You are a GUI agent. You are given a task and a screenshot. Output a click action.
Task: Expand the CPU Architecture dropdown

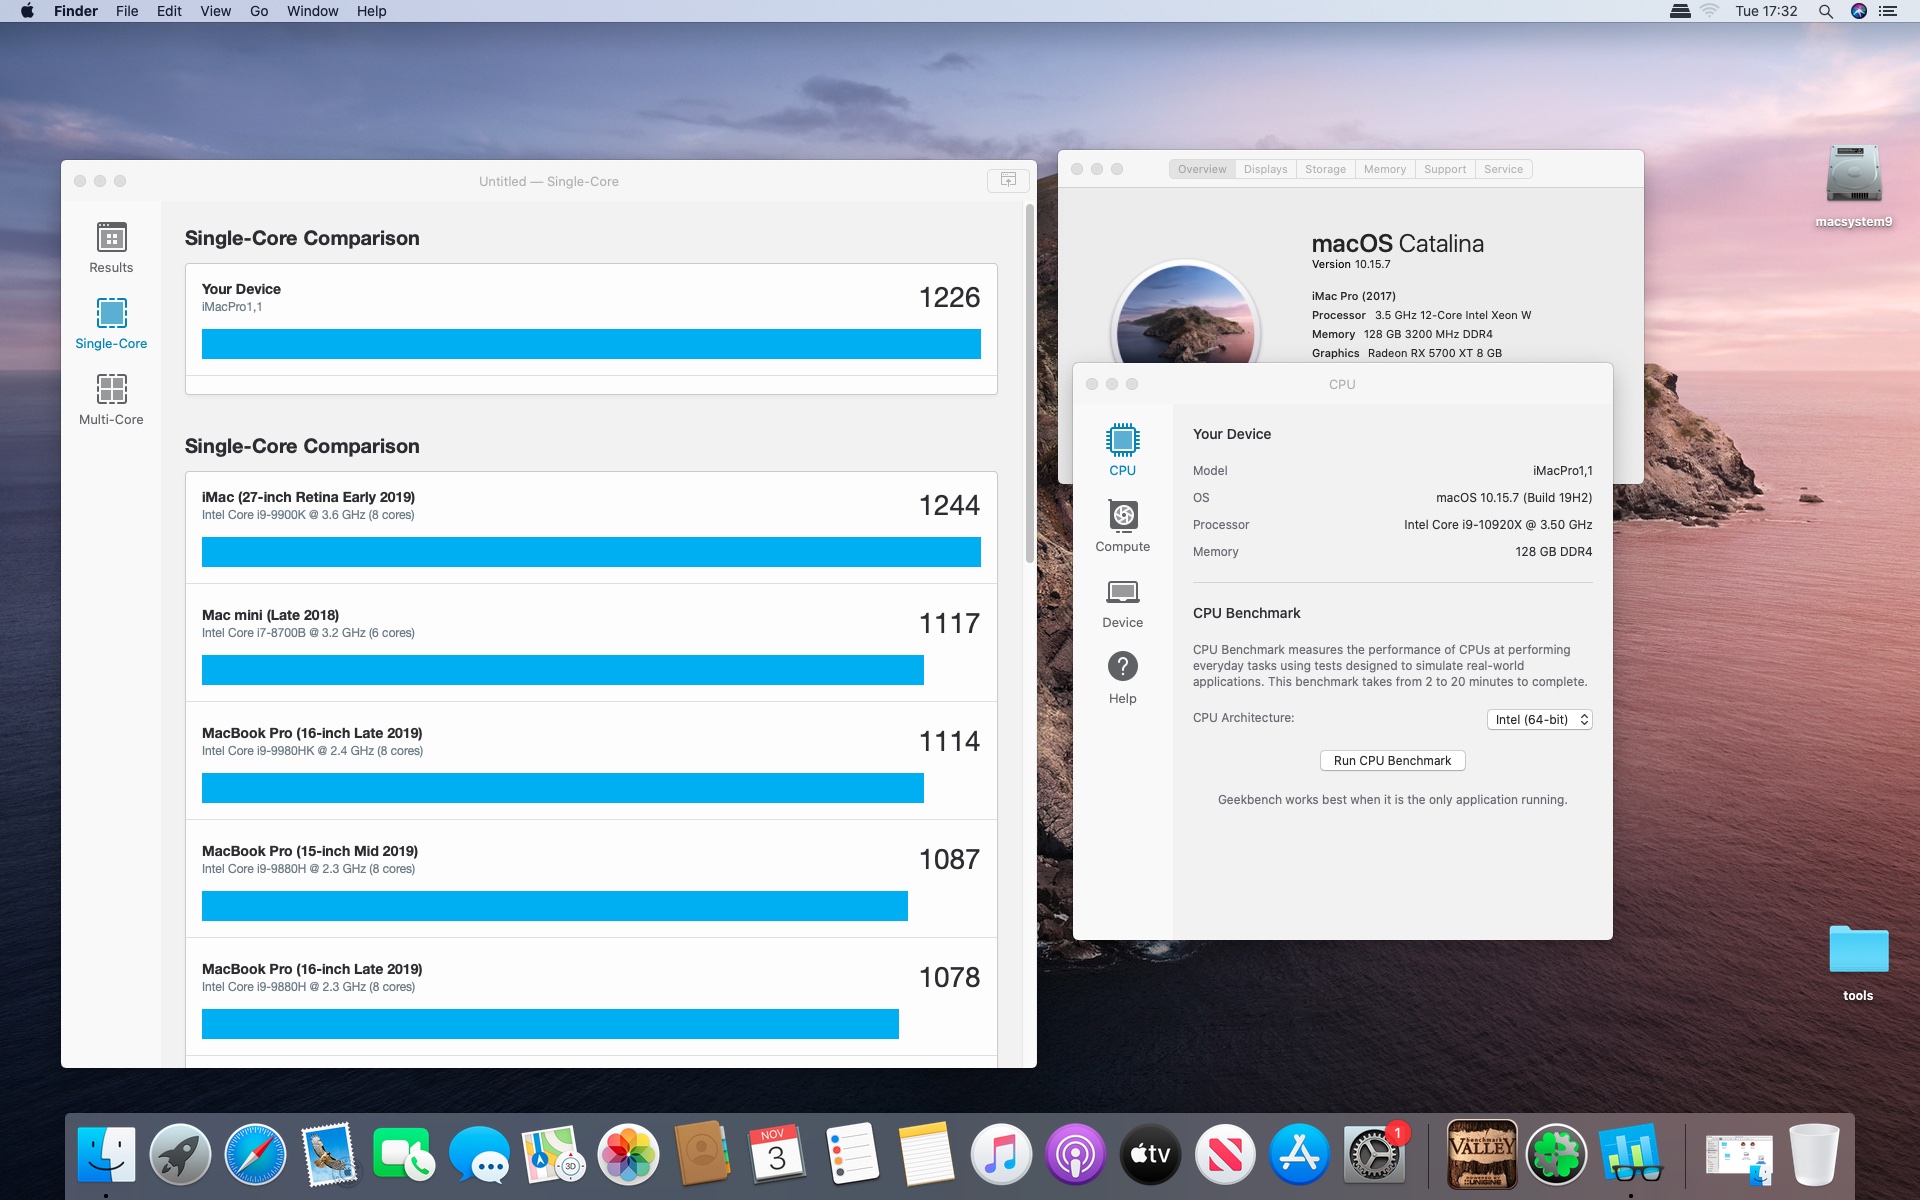[x=1539, y=720]
